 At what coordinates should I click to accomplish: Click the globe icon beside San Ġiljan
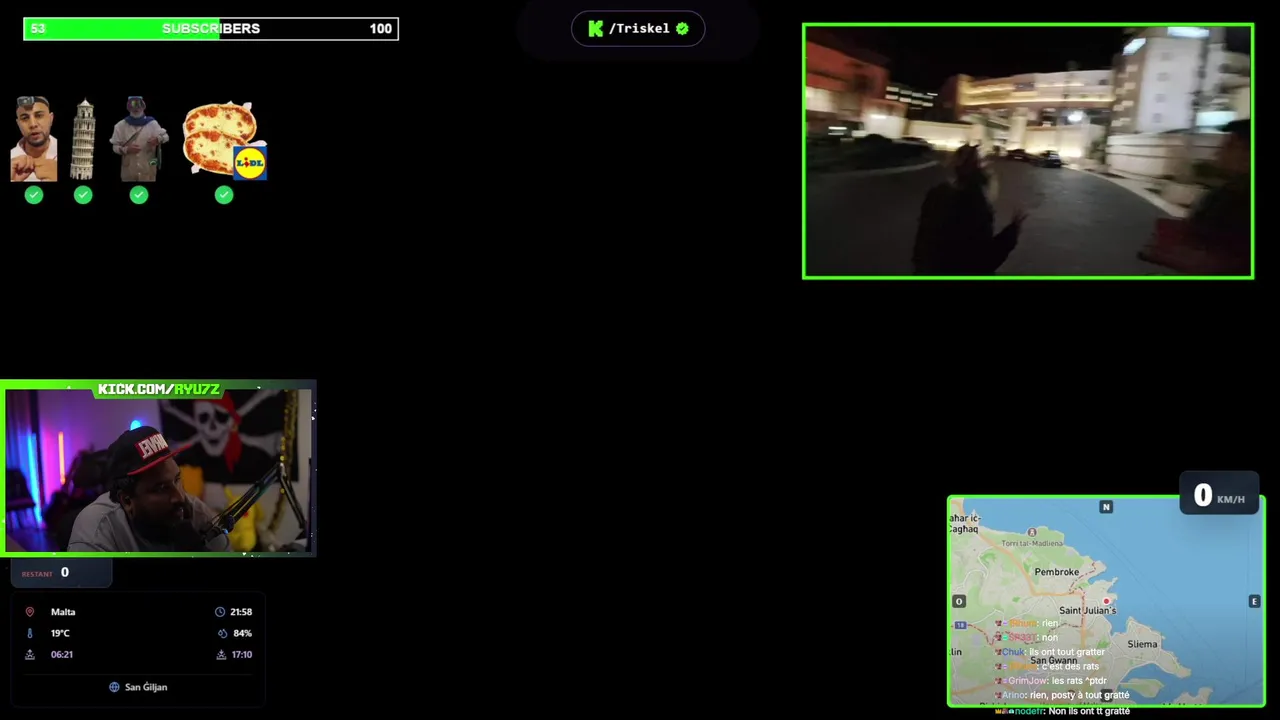pos(114,687)
